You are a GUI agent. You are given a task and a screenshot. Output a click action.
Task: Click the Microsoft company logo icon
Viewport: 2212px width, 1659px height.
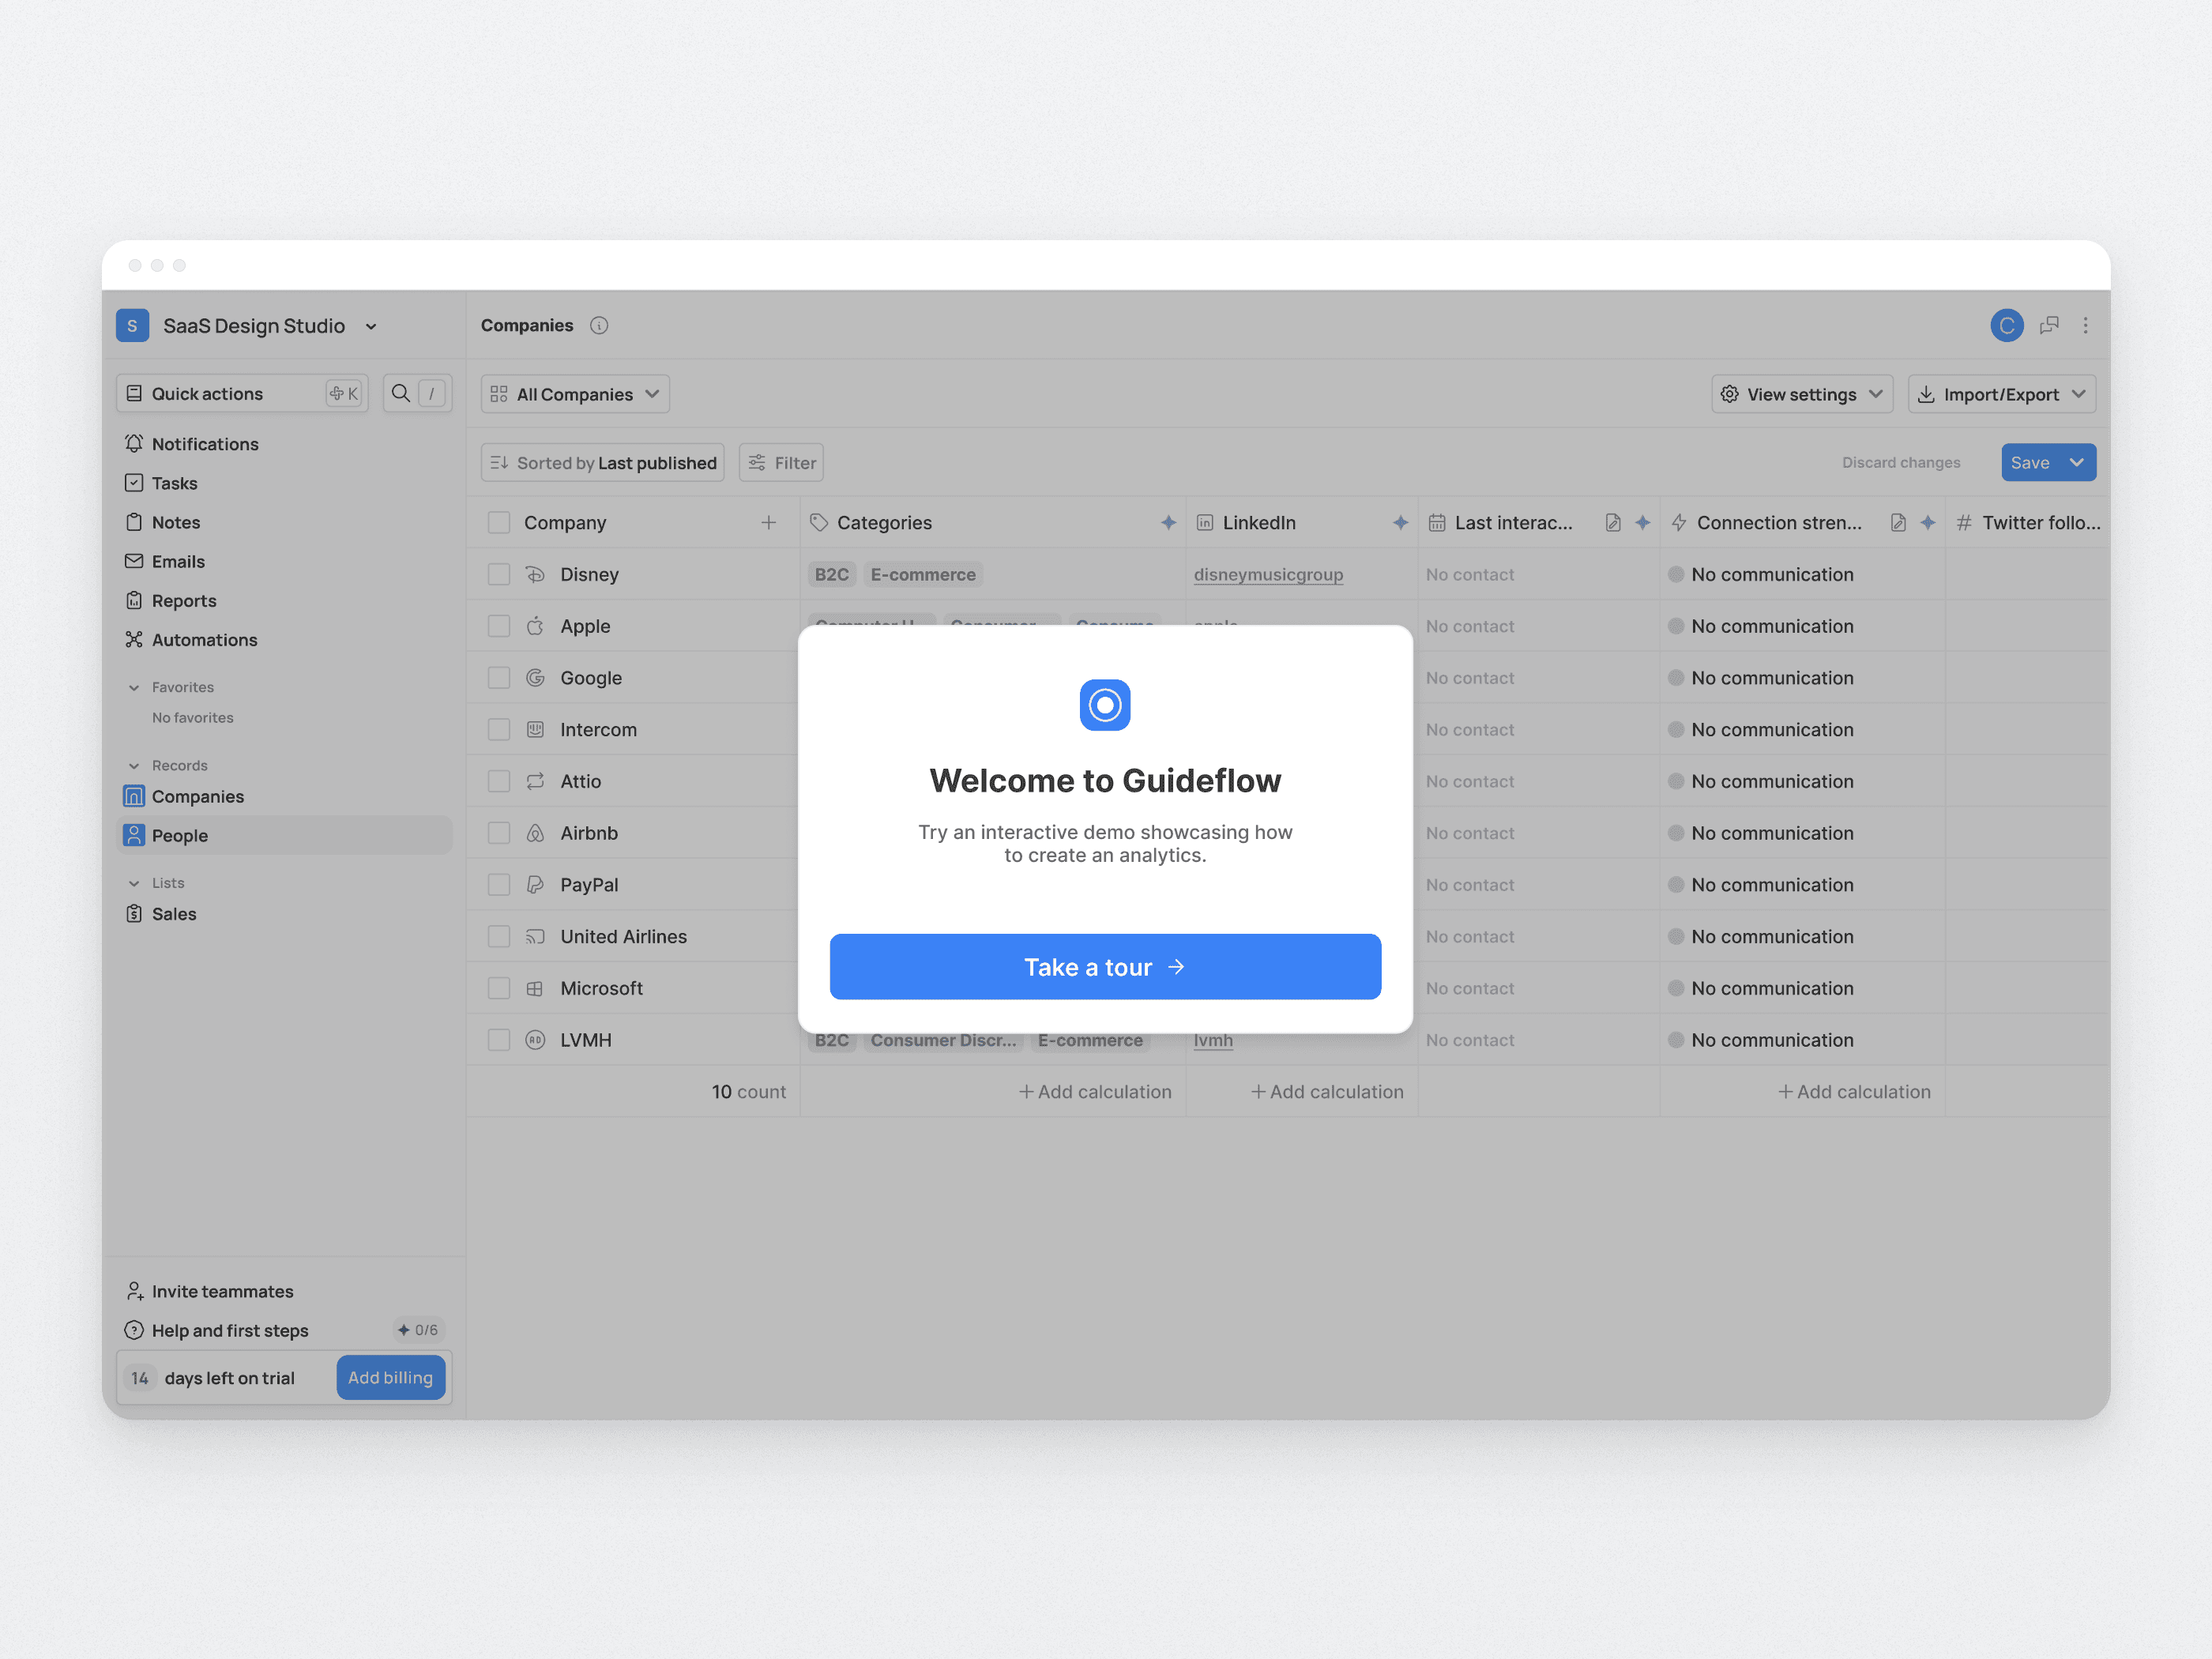(x=535, y=989)
